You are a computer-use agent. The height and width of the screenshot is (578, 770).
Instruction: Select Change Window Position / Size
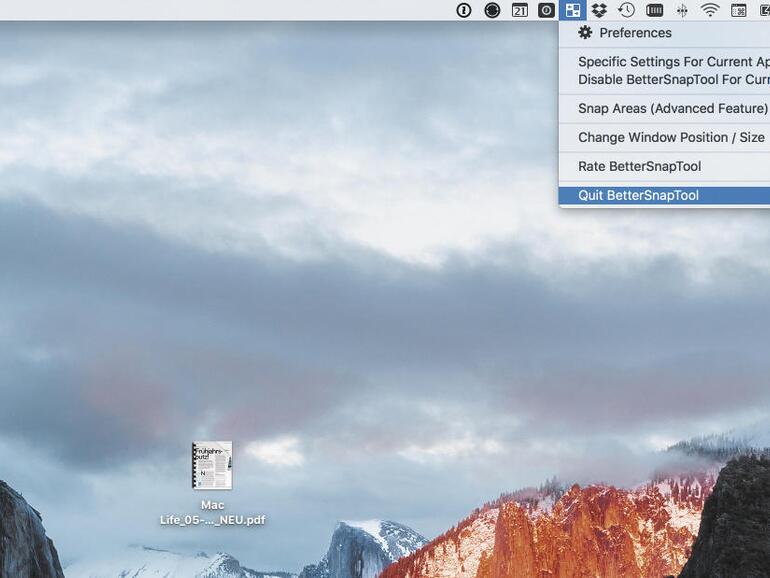(x=664, y=138)
